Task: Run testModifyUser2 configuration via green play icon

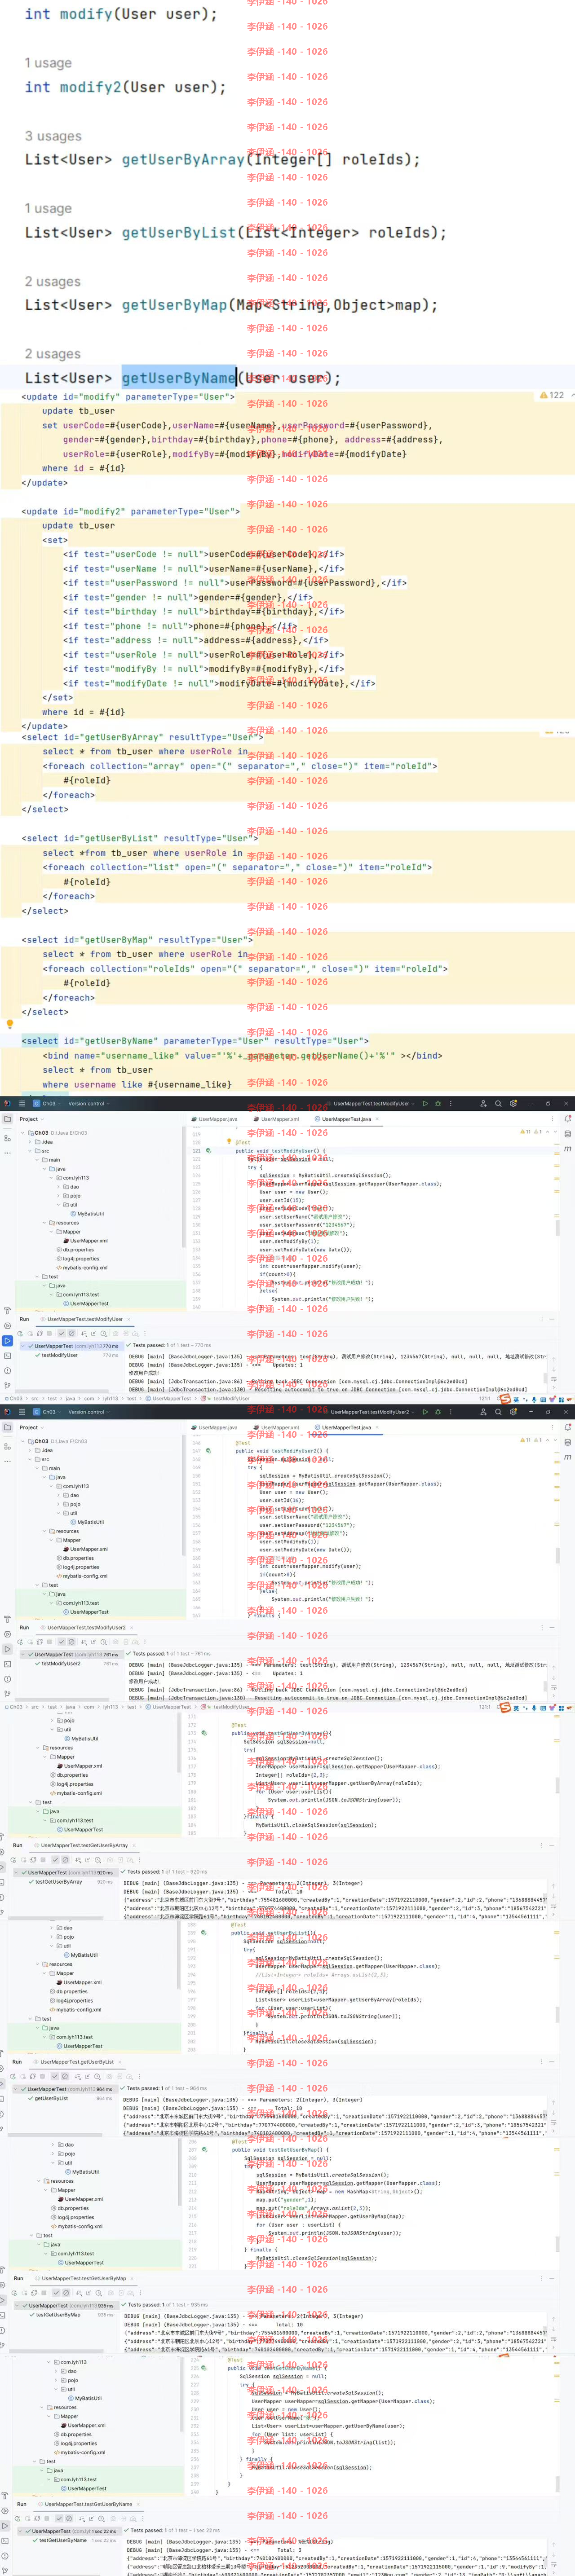Action: (x=424, y=1412)
